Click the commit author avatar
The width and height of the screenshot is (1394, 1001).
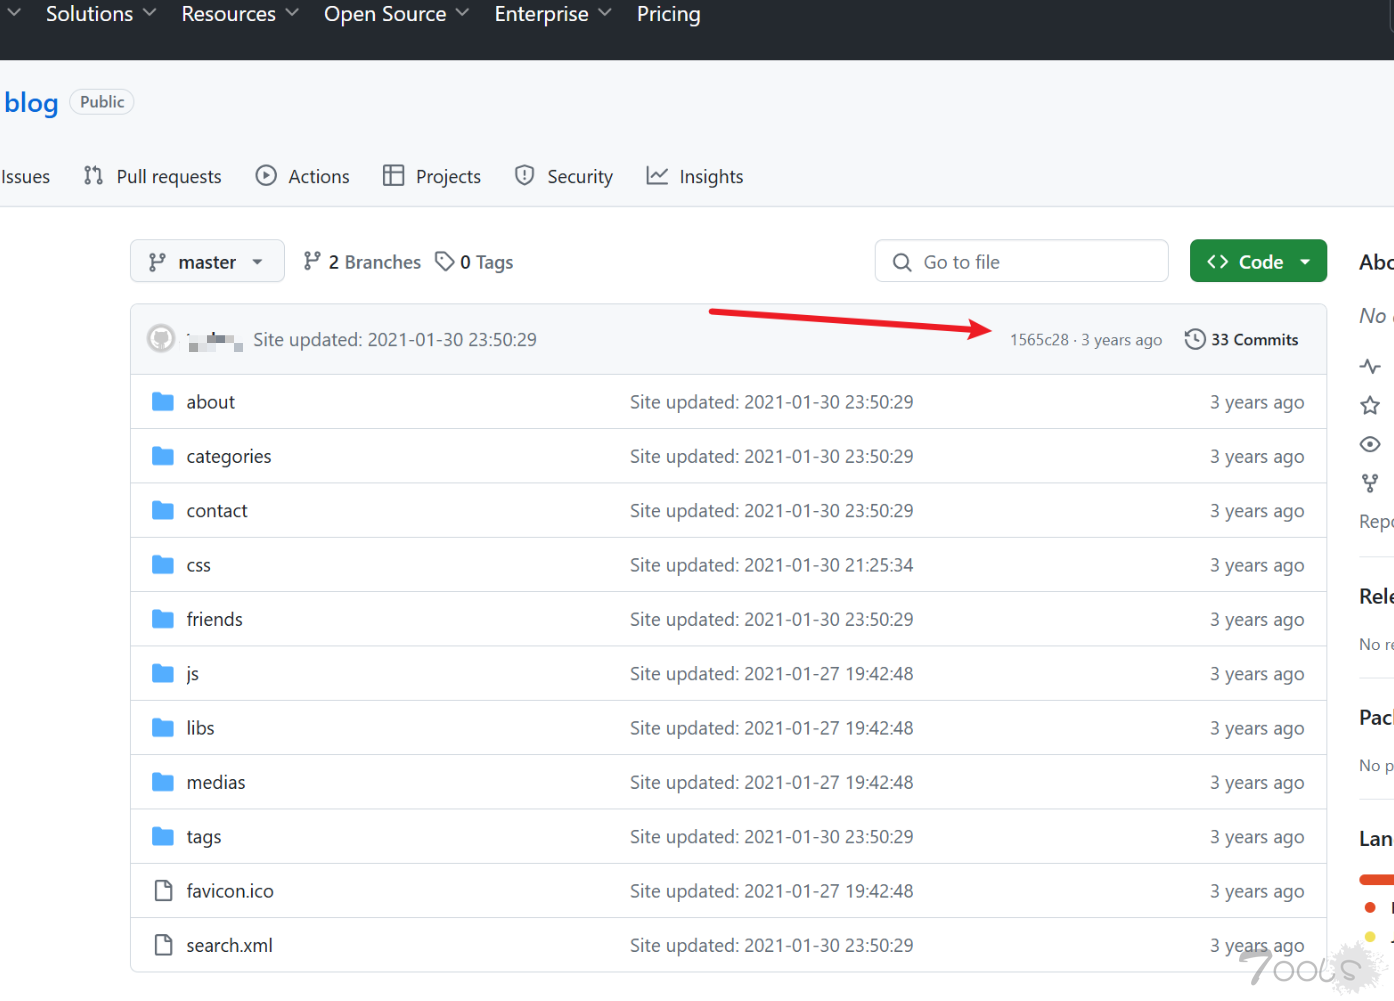click(161, 339)
